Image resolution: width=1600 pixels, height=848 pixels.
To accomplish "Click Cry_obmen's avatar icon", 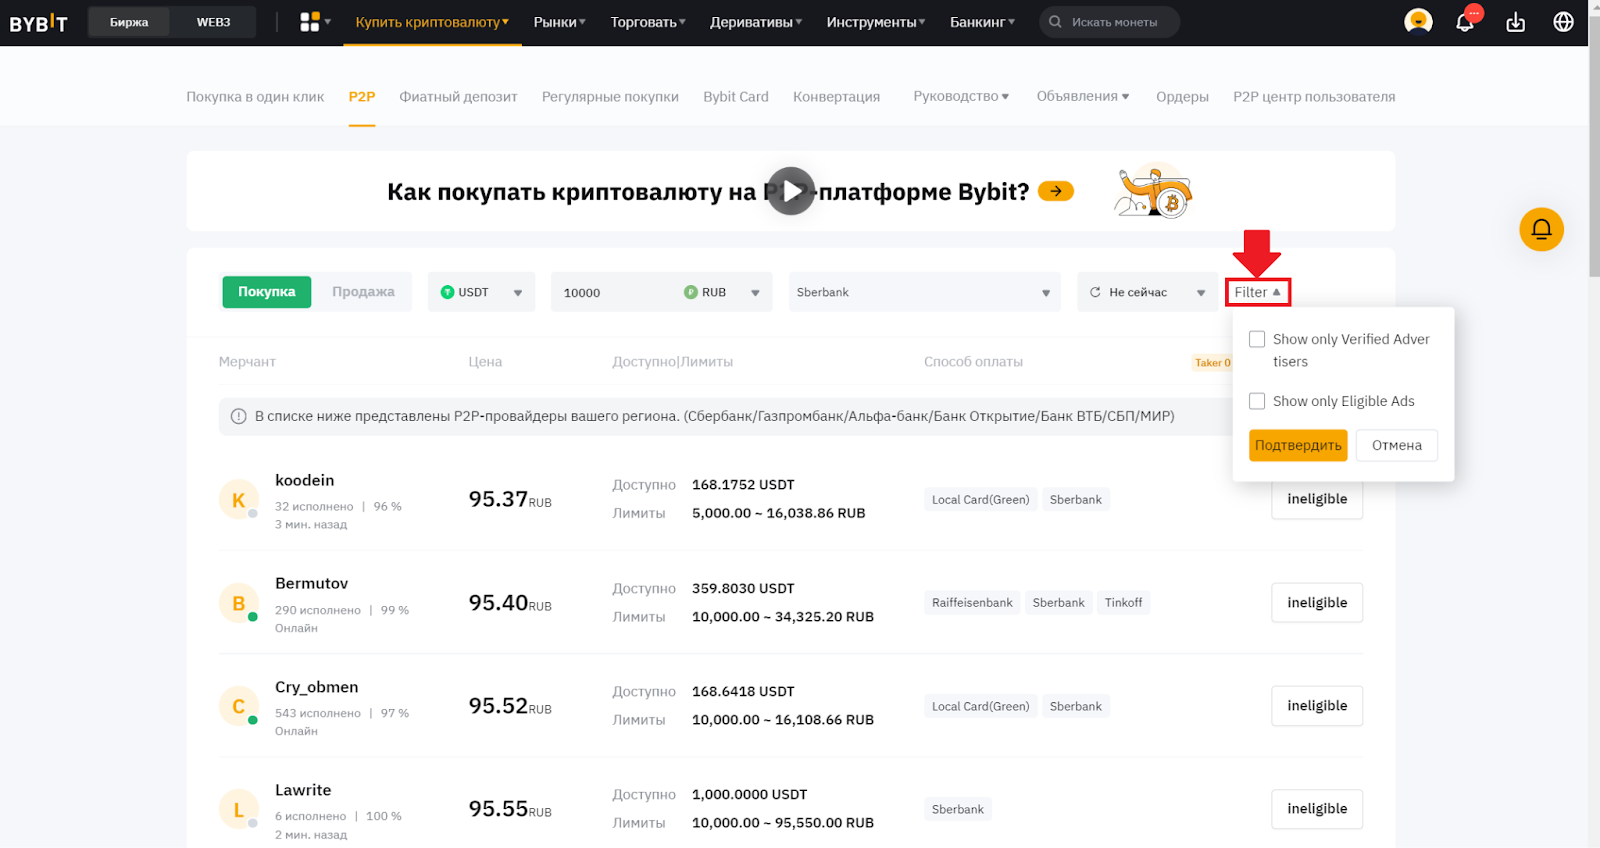I will [238, 706].
